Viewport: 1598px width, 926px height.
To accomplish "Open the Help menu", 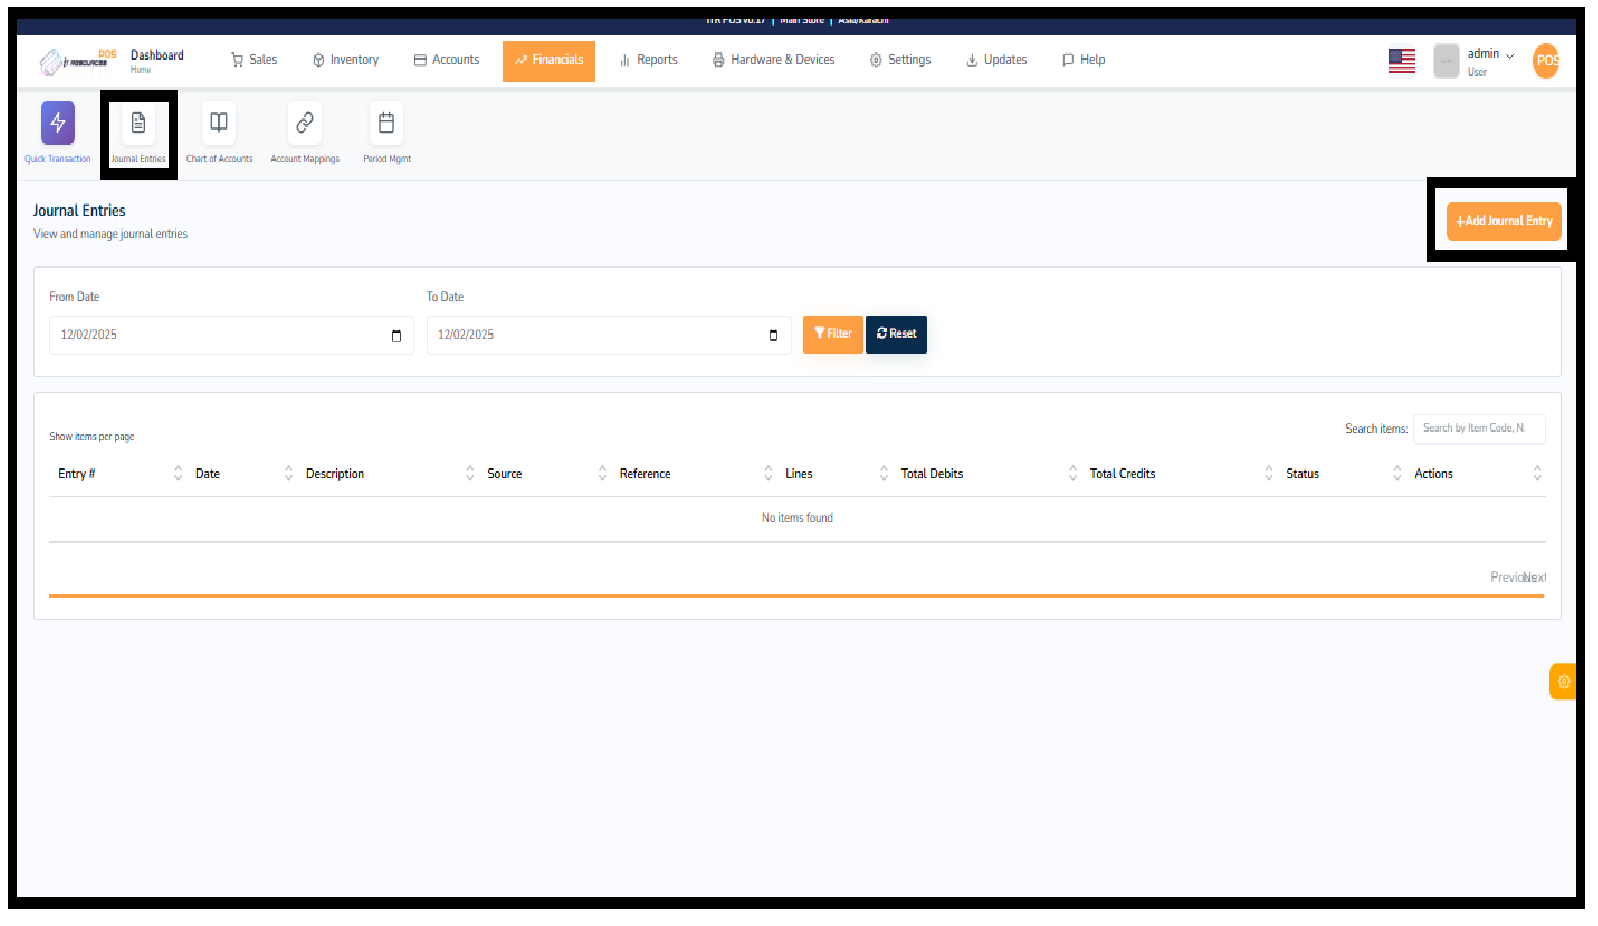I will [1084, 60].
